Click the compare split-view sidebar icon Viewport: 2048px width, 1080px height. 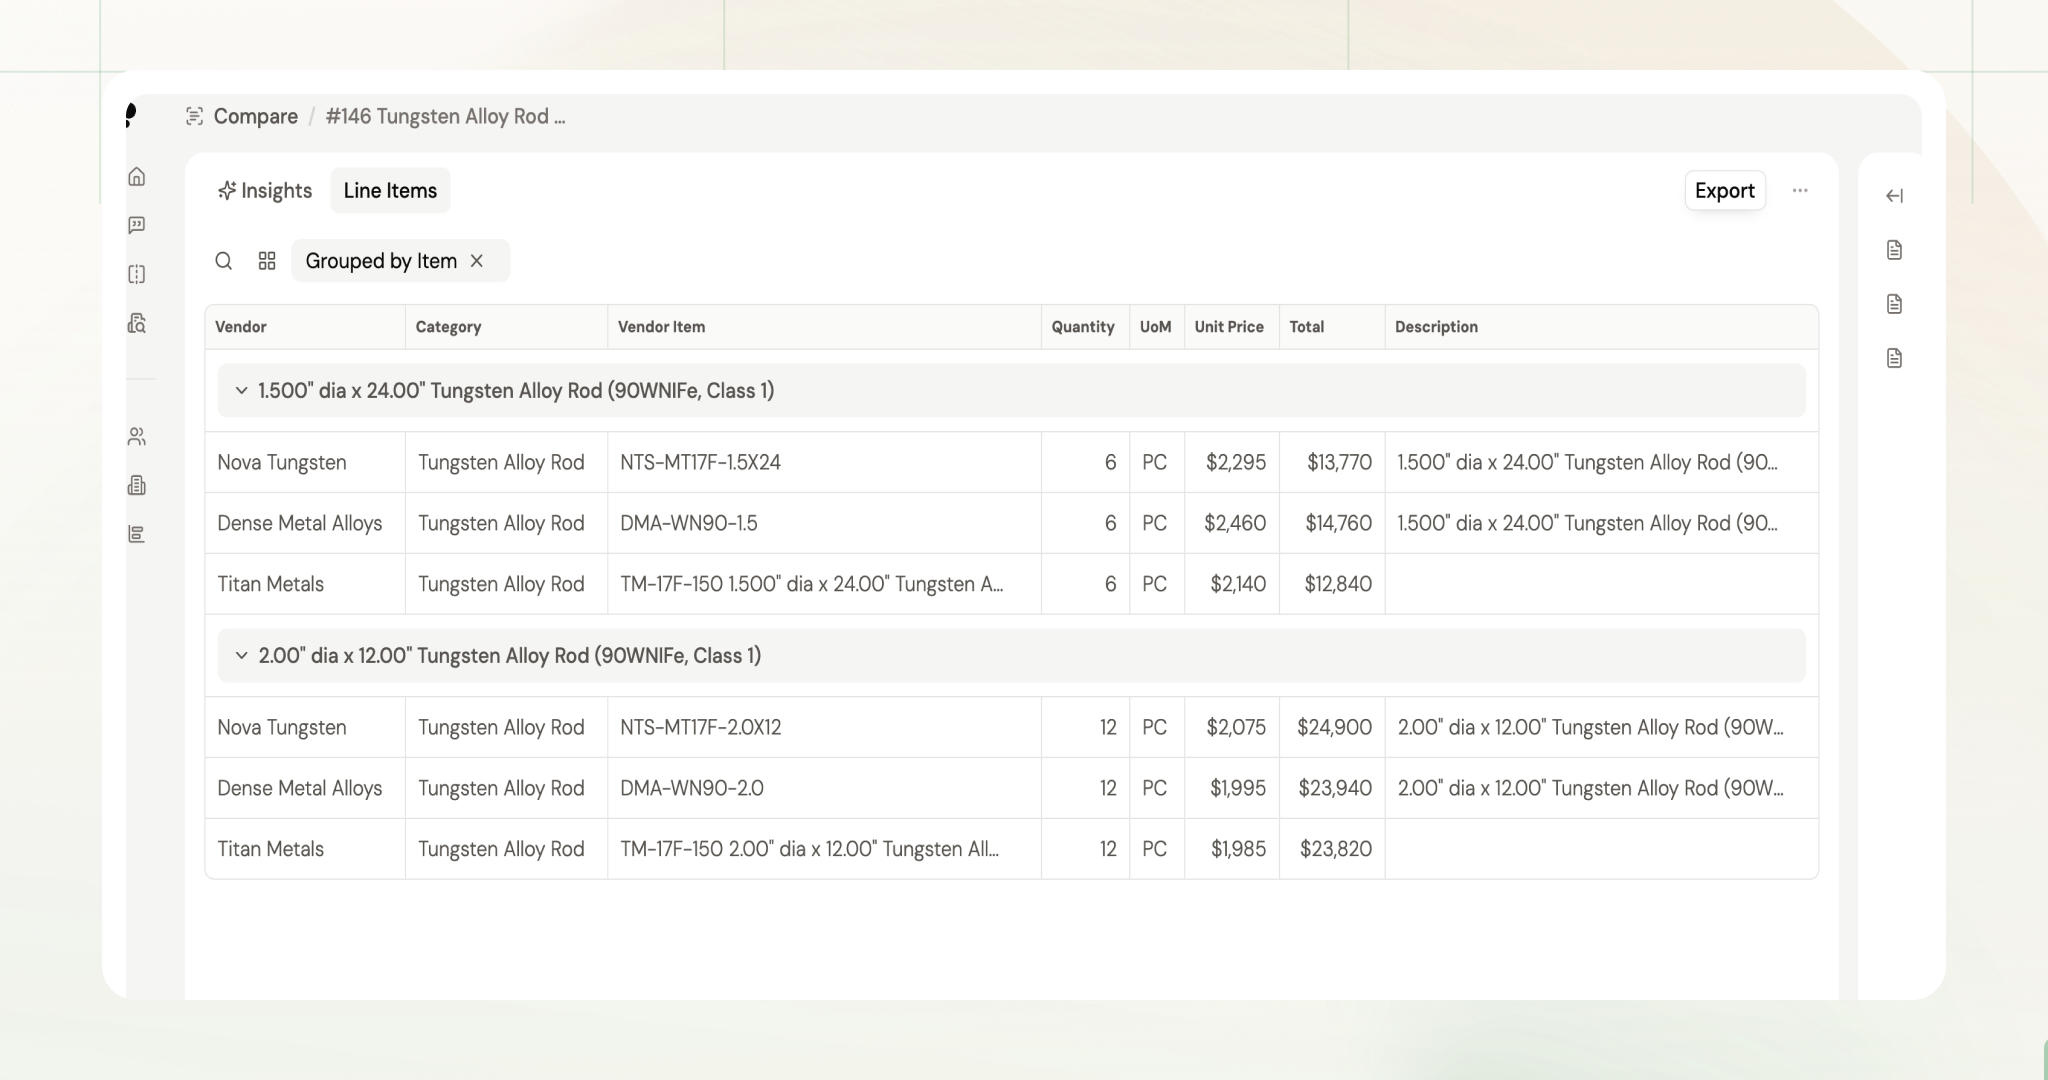tap(137, 274)
